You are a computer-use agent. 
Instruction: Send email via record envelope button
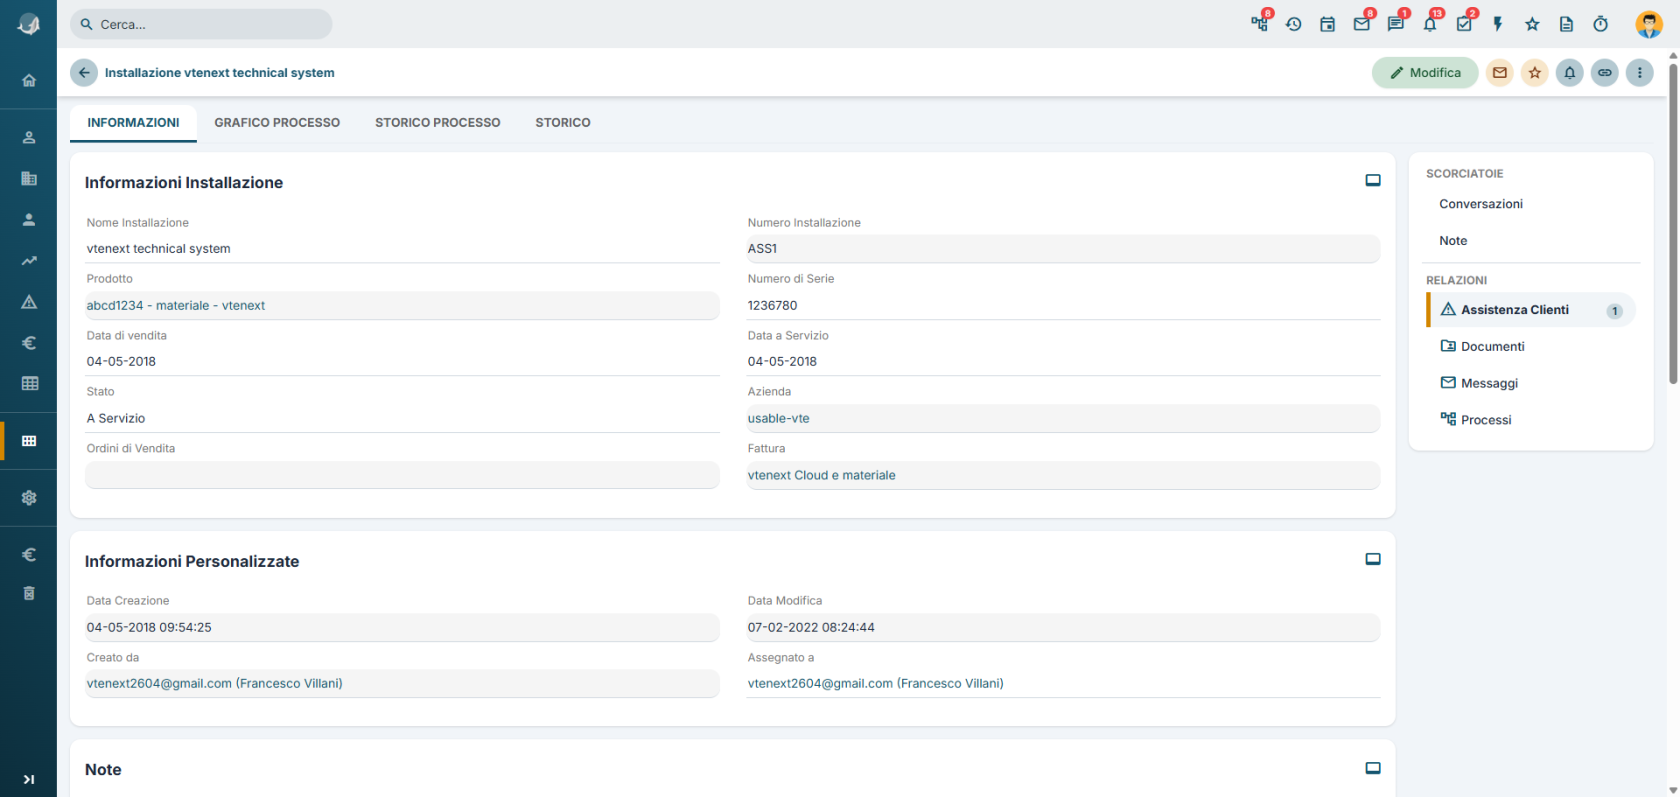pos(1499,73)
